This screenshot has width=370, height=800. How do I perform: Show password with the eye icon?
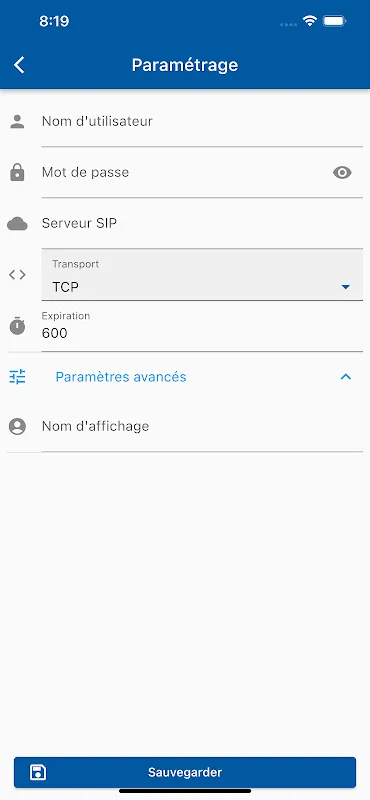click(342, 172)
